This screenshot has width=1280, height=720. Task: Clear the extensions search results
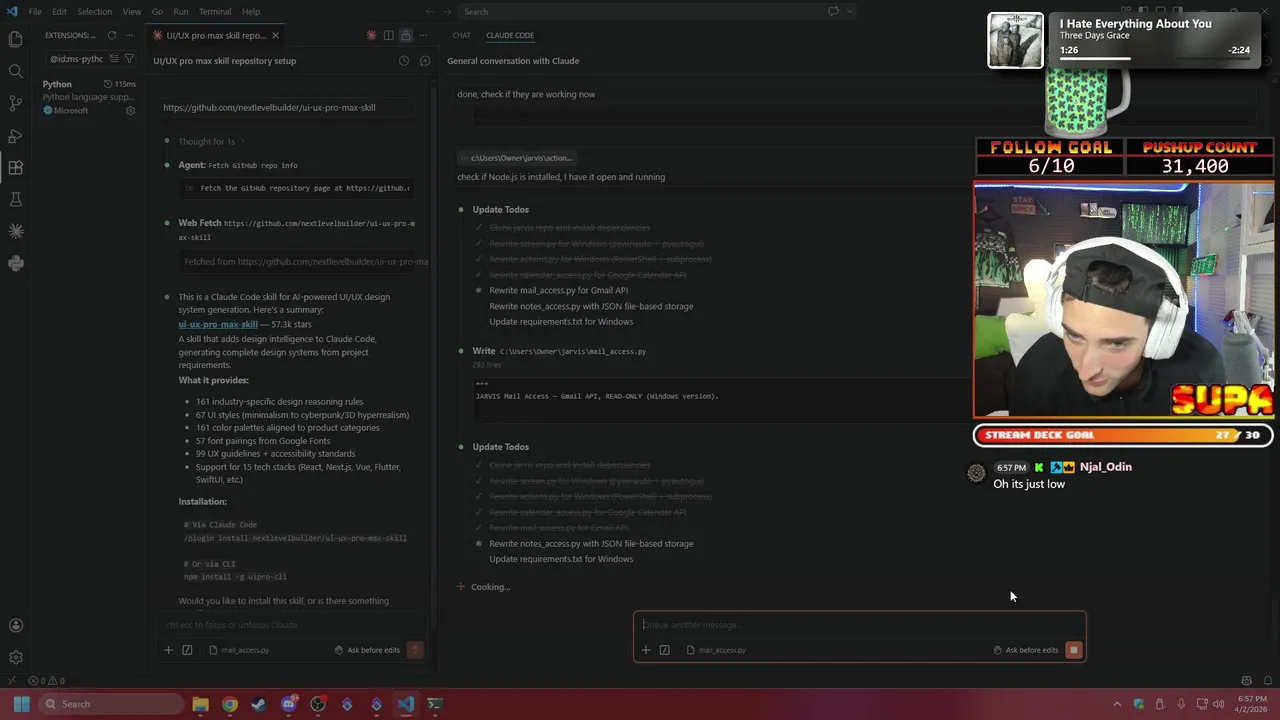pos(113,59)
